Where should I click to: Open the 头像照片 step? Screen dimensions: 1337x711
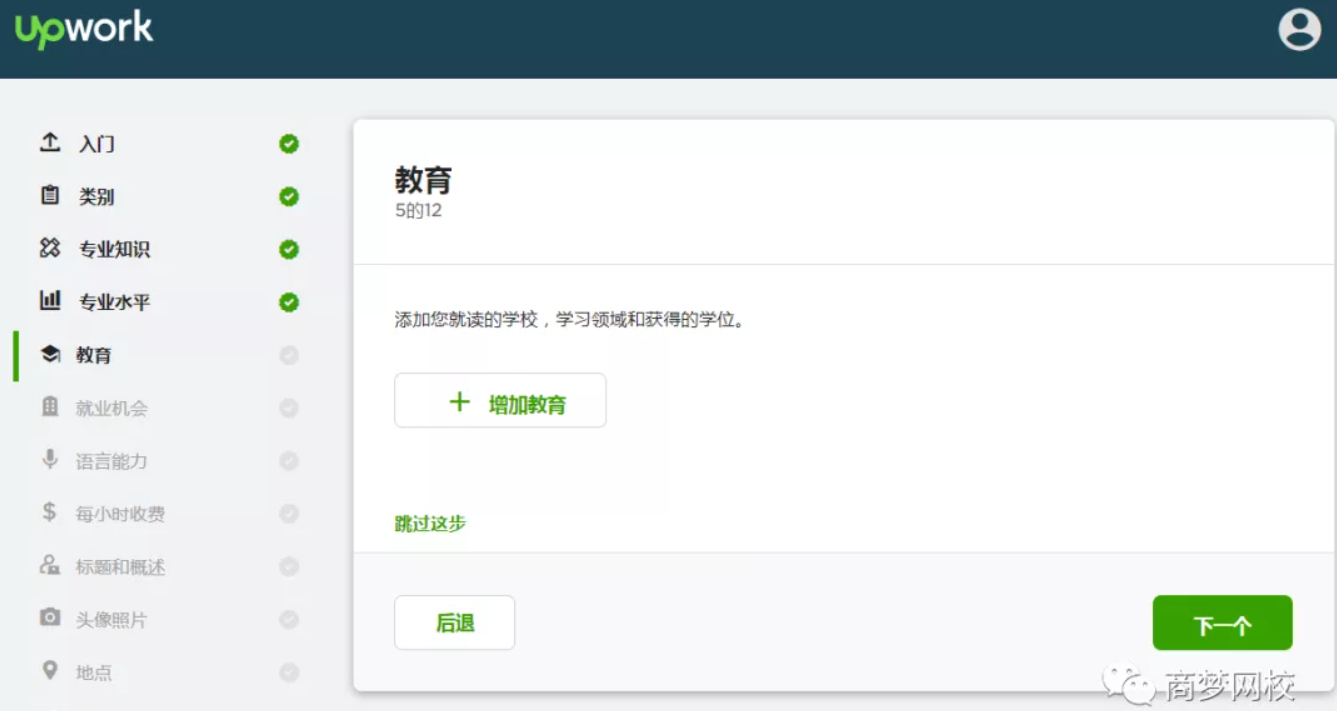112,620
